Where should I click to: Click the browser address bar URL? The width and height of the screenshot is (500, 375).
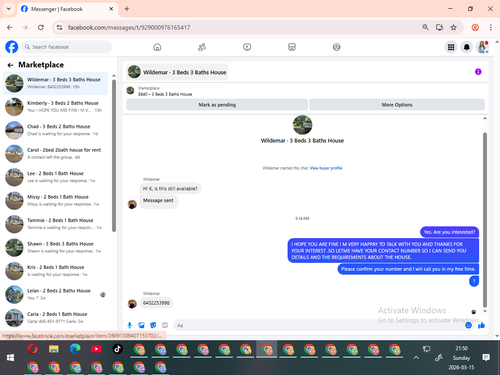pos(129,27)
